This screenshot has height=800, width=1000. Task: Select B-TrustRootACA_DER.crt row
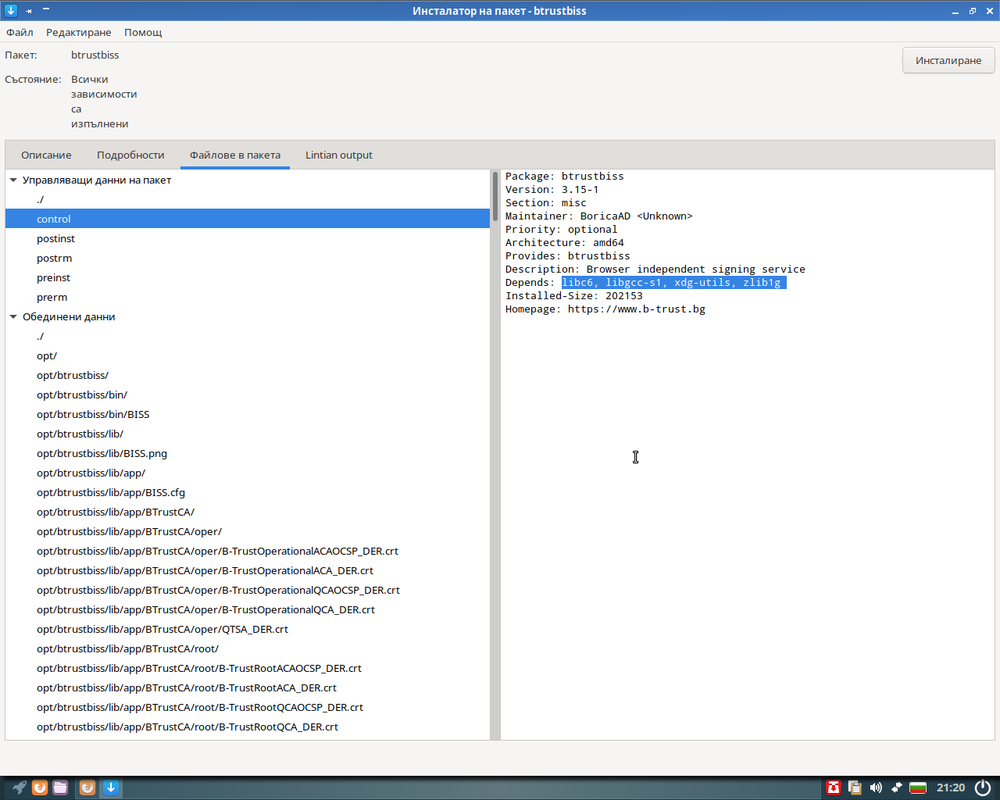(x=247, y=688)
